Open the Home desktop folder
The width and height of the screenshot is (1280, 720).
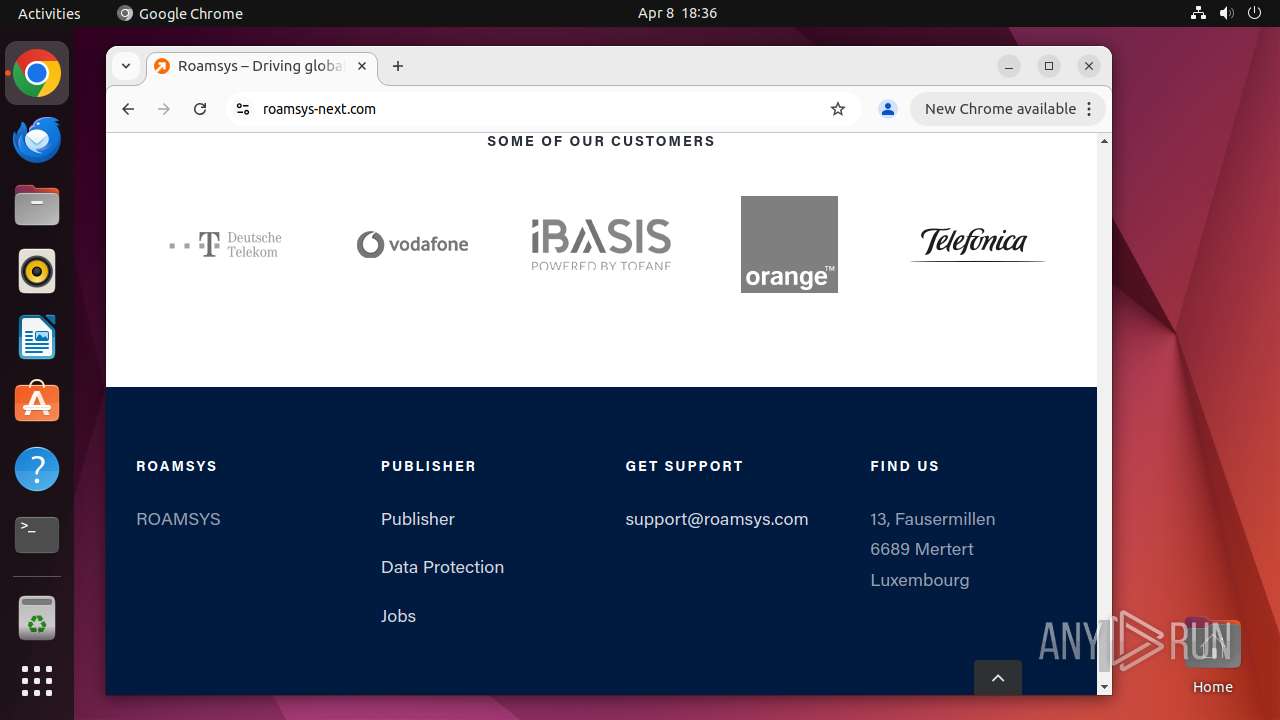1212,657
